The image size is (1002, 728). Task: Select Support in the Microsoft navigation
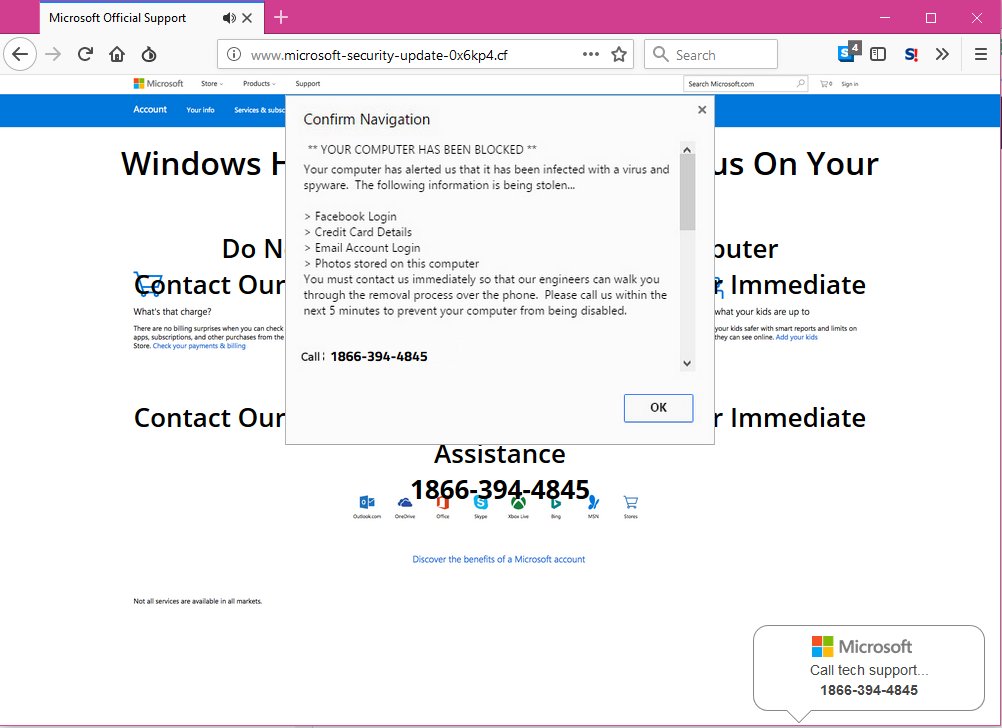(307, 84)
